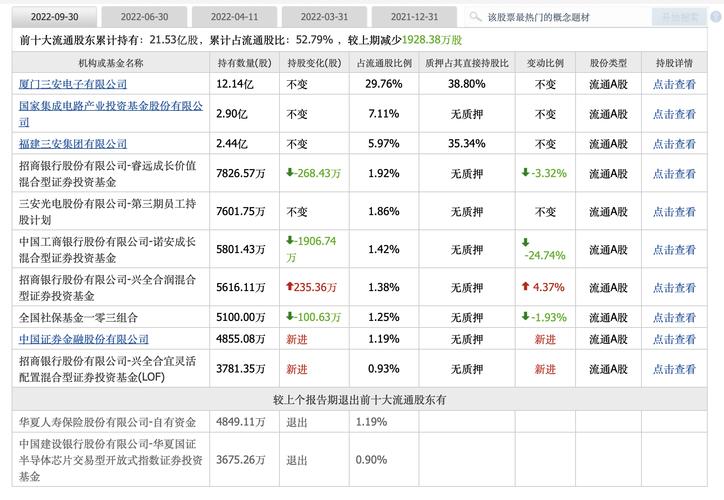
Task: Click the 持股详情 column header
Action: [x=674, y=63]
